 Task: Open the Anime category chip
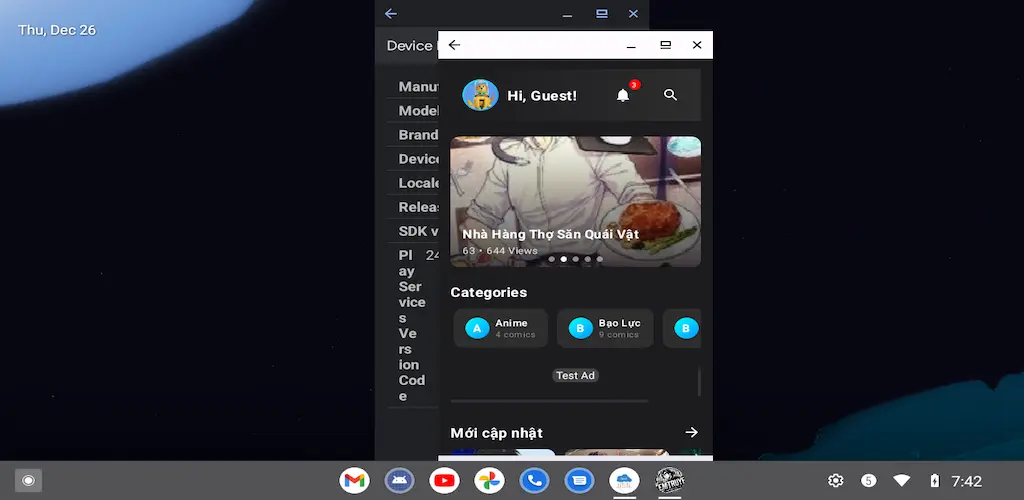501,328
